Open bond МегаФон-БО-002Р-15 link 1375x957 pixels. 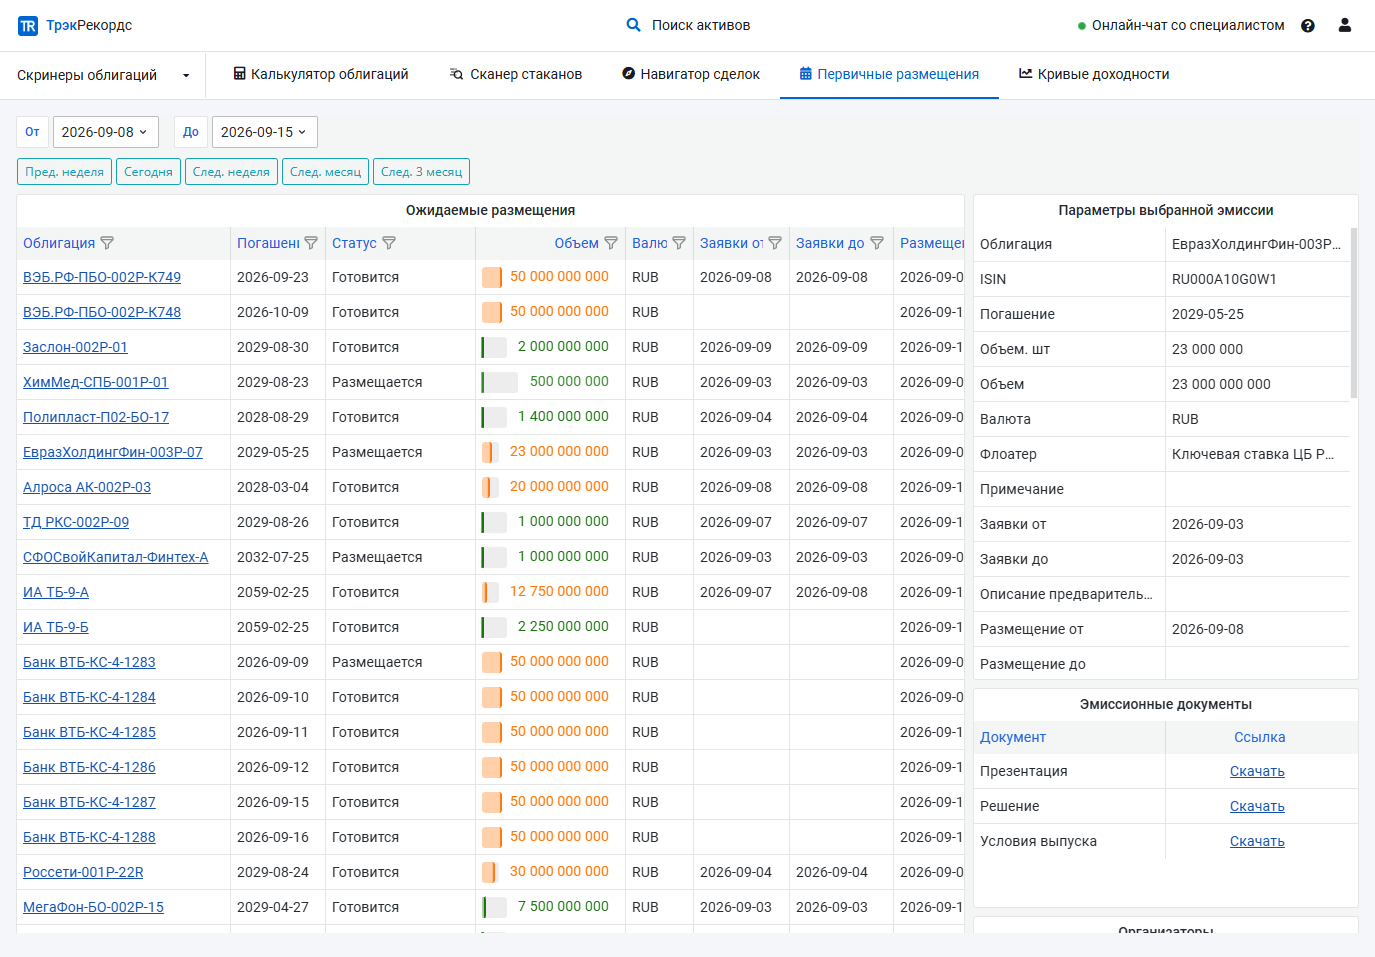coord(93,907)
